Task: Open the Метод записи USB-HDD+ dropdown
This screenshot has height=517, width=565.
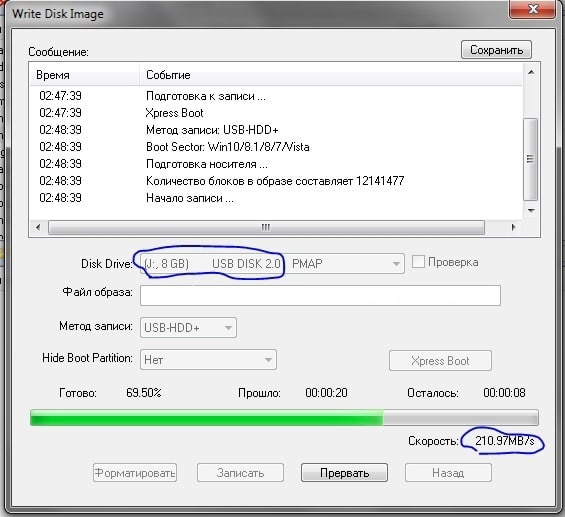Action: pyautogui.click(x=188, y=327)
